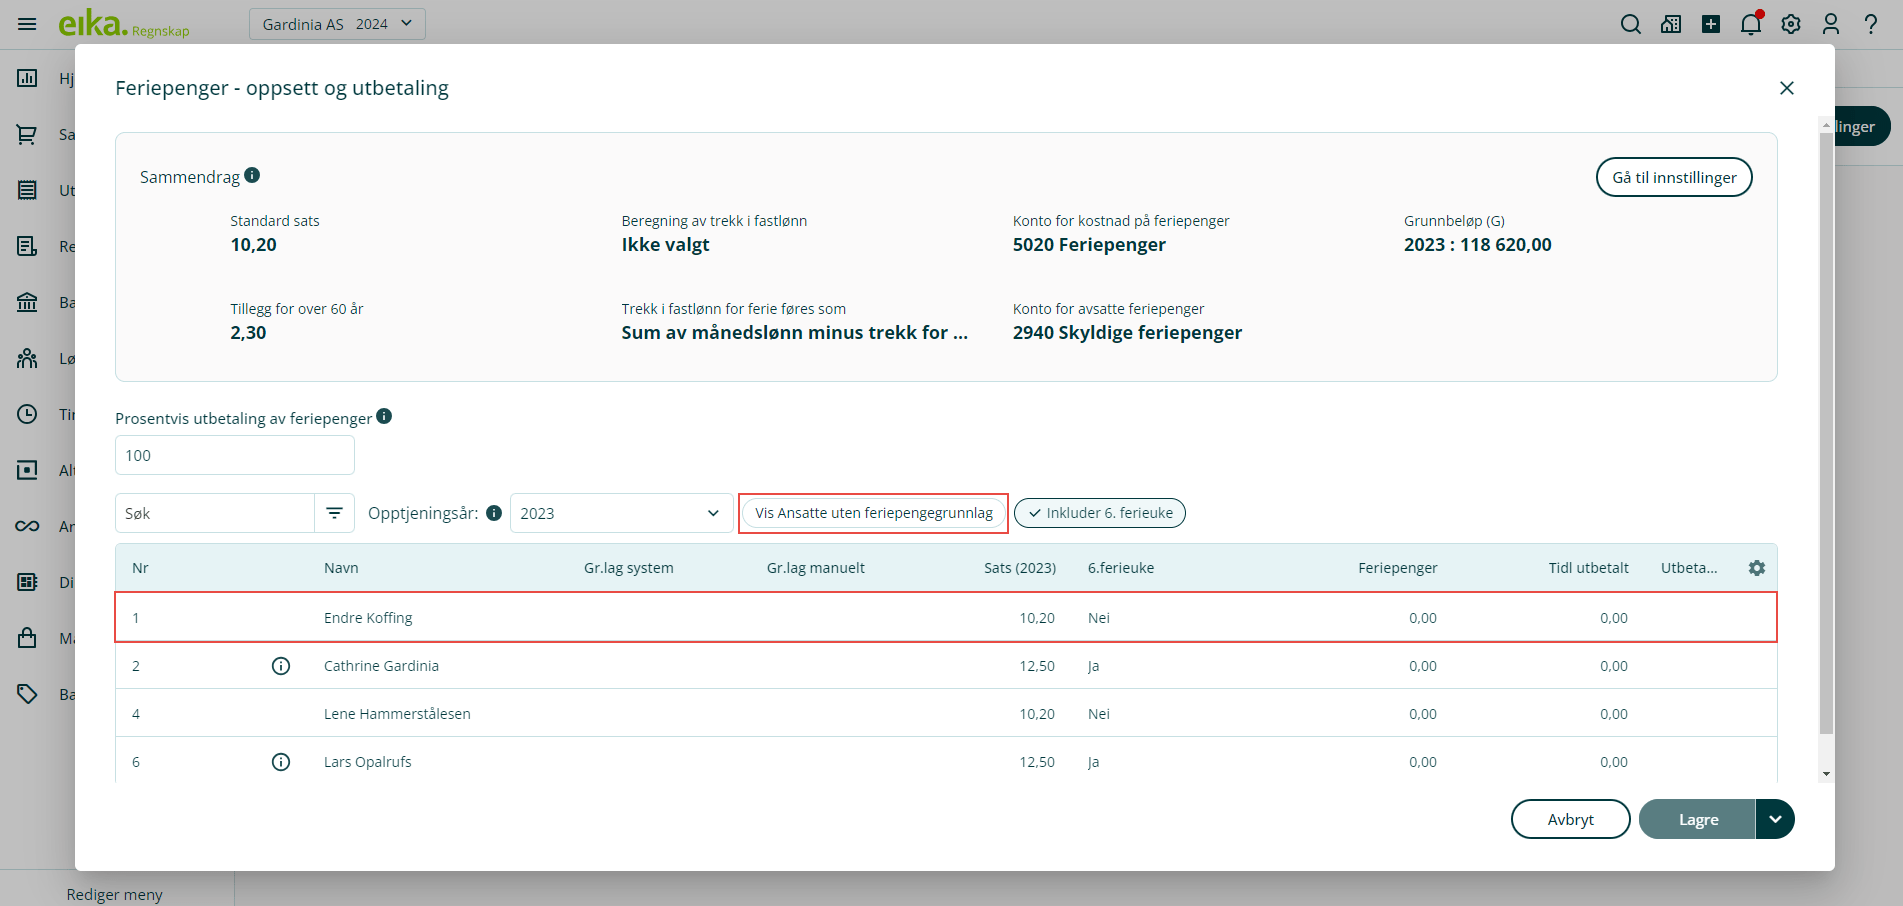
Task: Click info icon next to Cathrine Gardinia
Action: (x=281, y=666)
